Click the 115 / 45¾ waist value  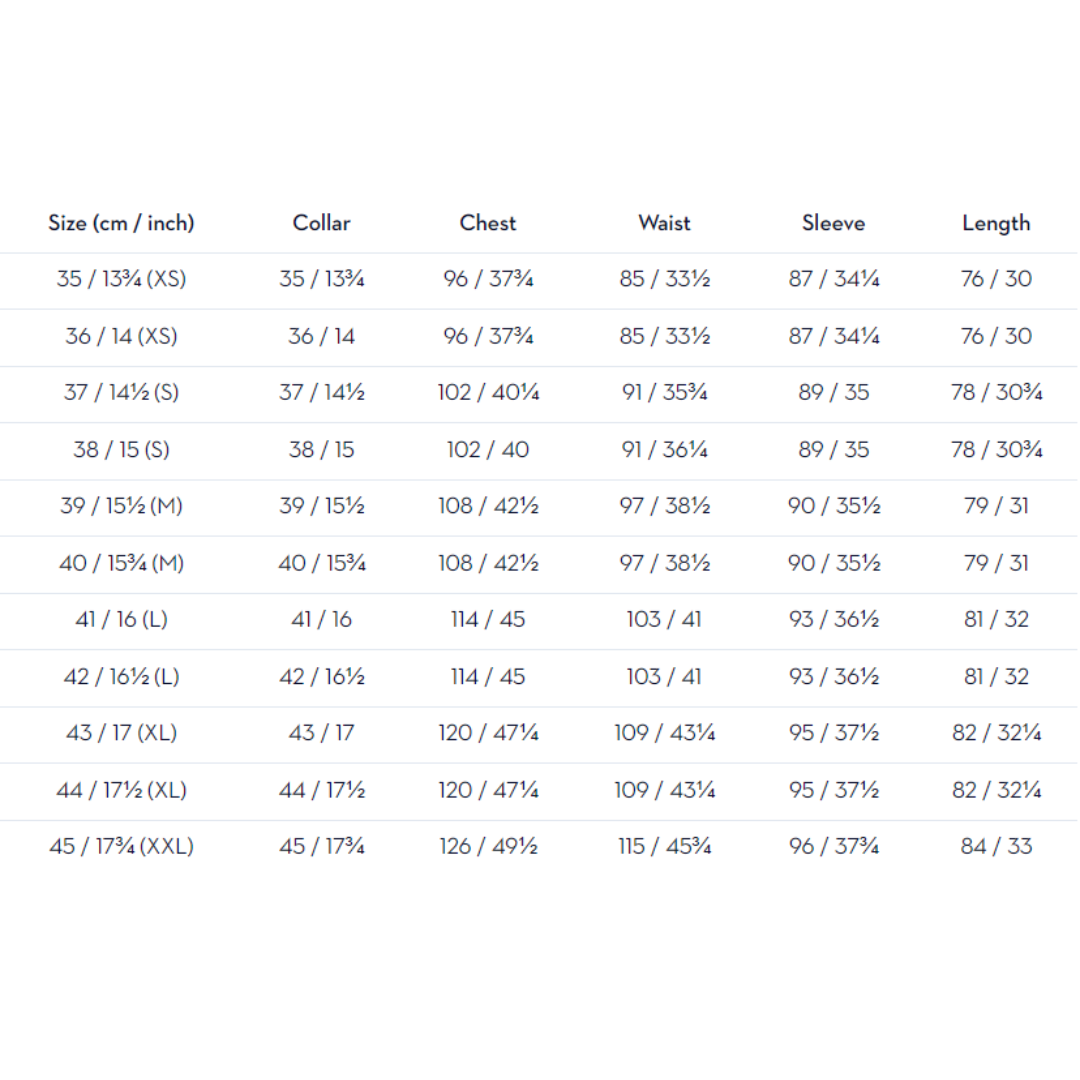pos(664,847)
